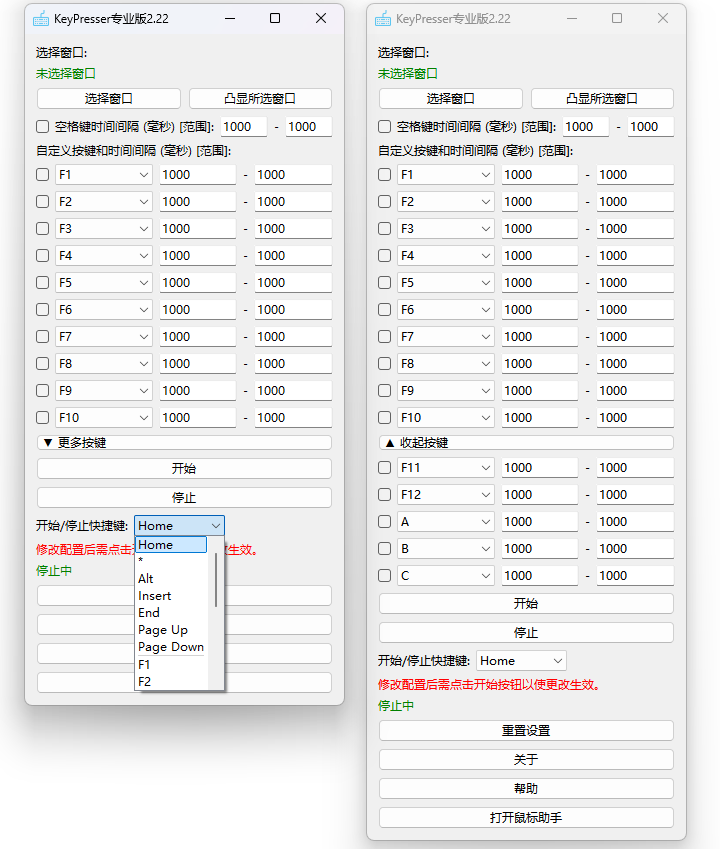The image size is (720, 849).
Task: Choose Page Down in the hotkey list
Action: tap(171, 647)
